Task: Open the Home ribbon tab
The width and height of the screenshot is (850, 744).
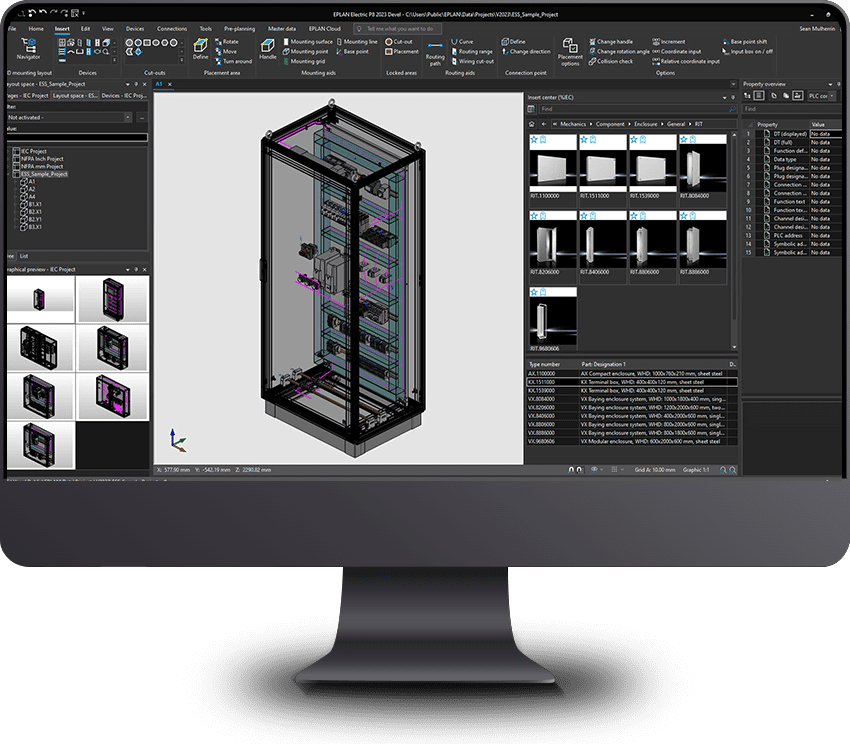Action: [x=36, y=29]
